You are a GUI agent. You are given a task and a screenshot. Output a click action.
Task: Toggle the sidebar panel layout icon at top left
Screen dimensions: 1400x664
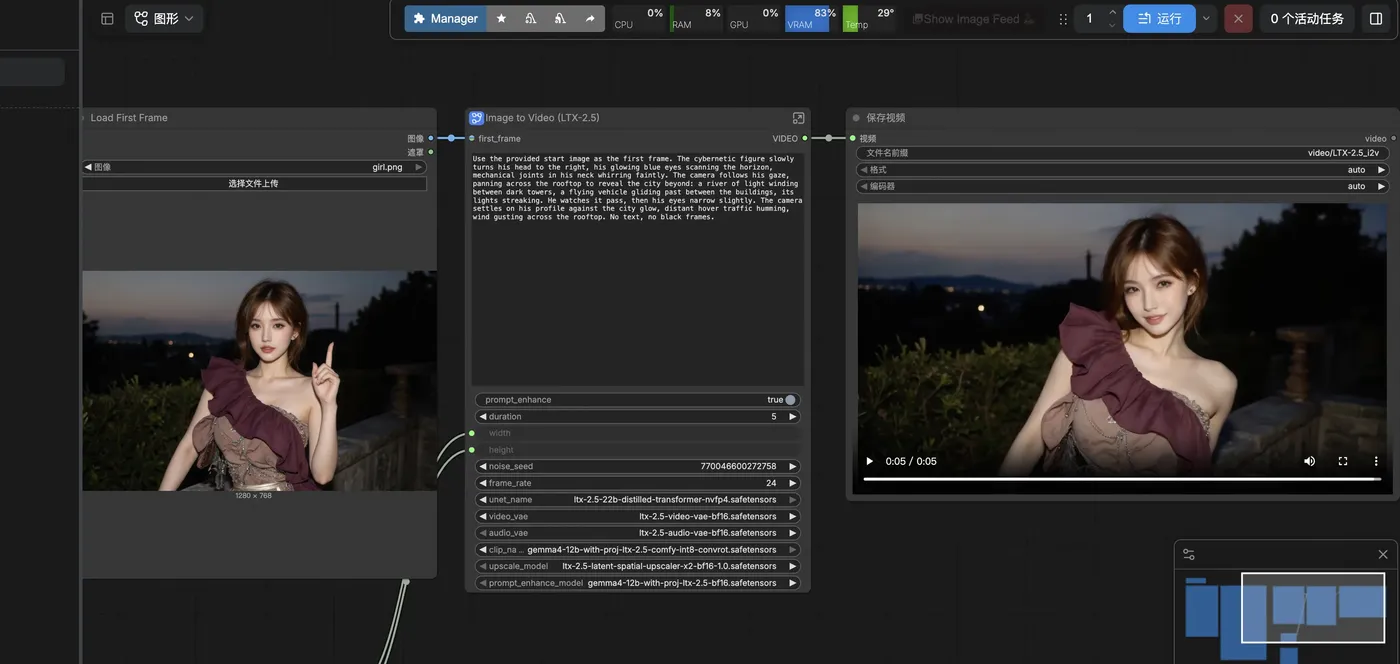click(x=107, y=18)
